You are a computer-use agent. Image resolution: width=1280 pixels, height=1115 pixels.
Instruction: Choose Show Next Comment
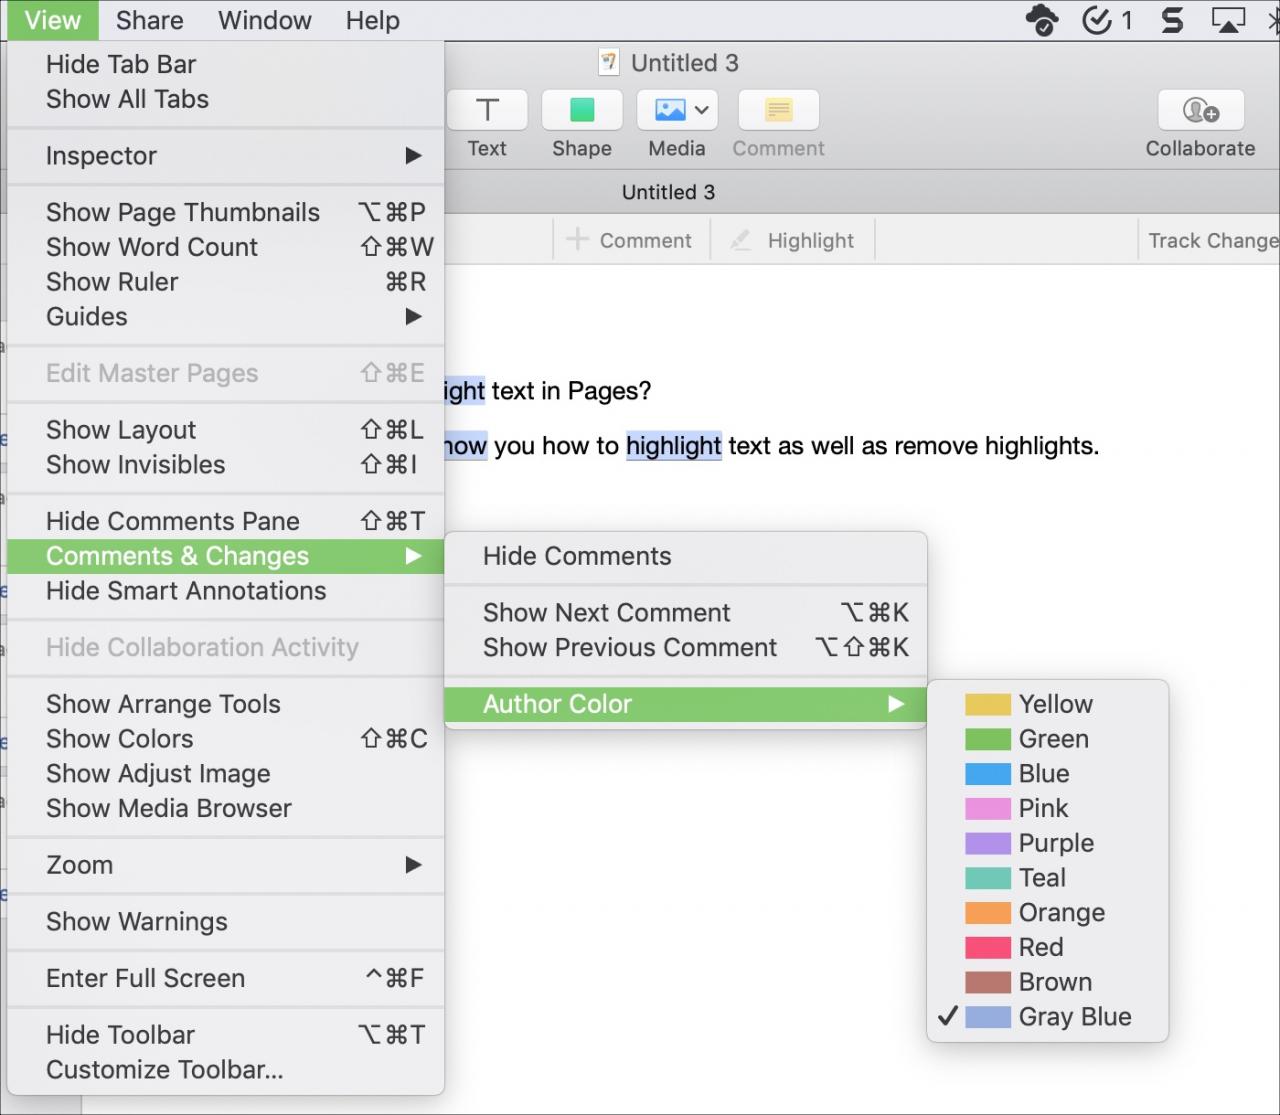pos(606,613)
